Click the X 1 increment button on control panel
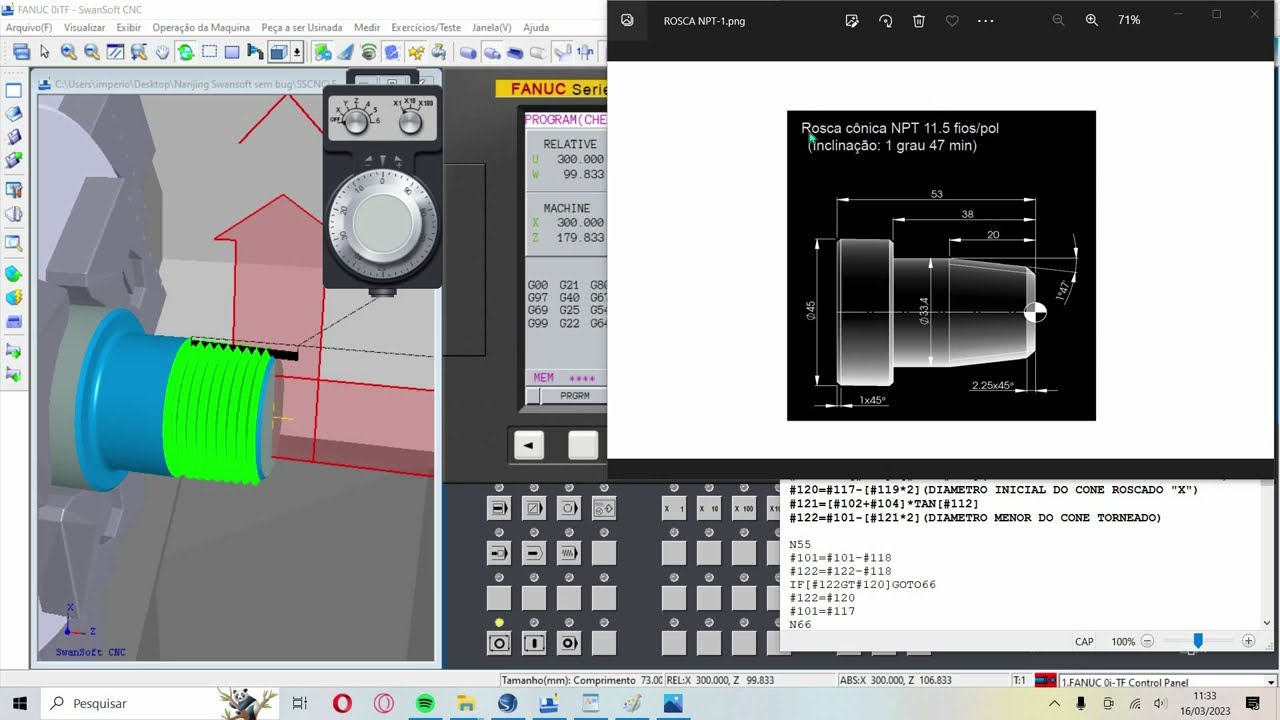This screenshot has width=1280, height=720. 674,508
